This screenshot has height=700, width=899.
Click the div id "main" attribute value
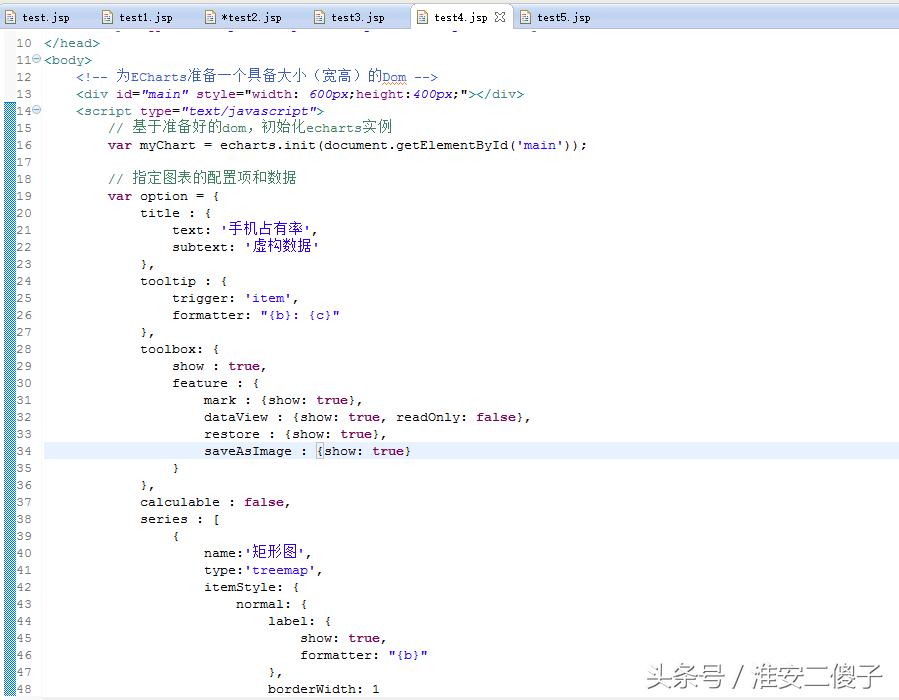(x=165, y=94)
